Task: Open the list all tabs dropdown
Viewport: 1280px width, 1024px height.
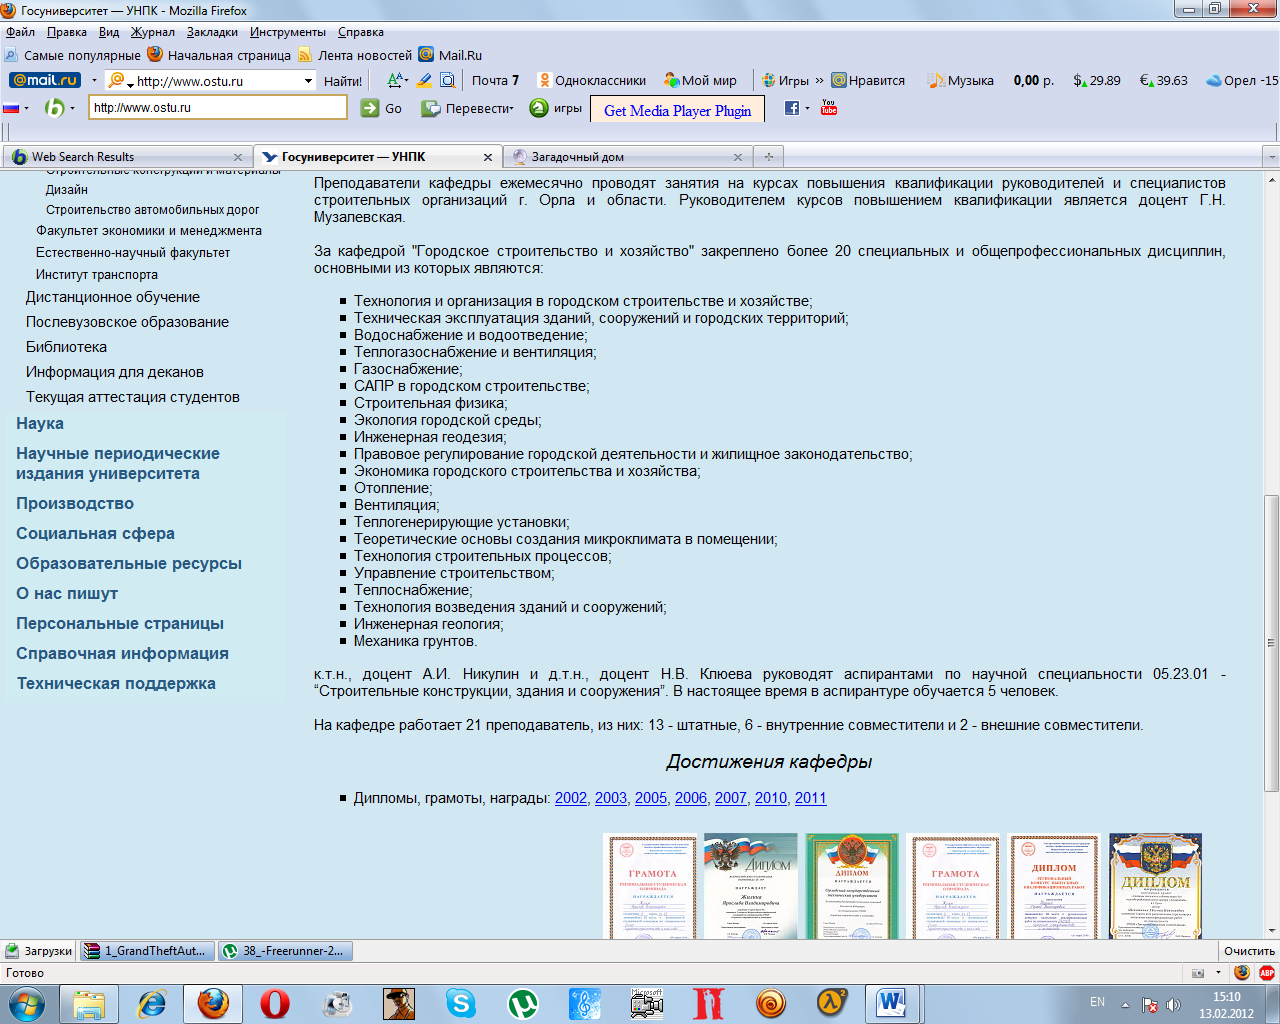Action: coord(1271,157)
